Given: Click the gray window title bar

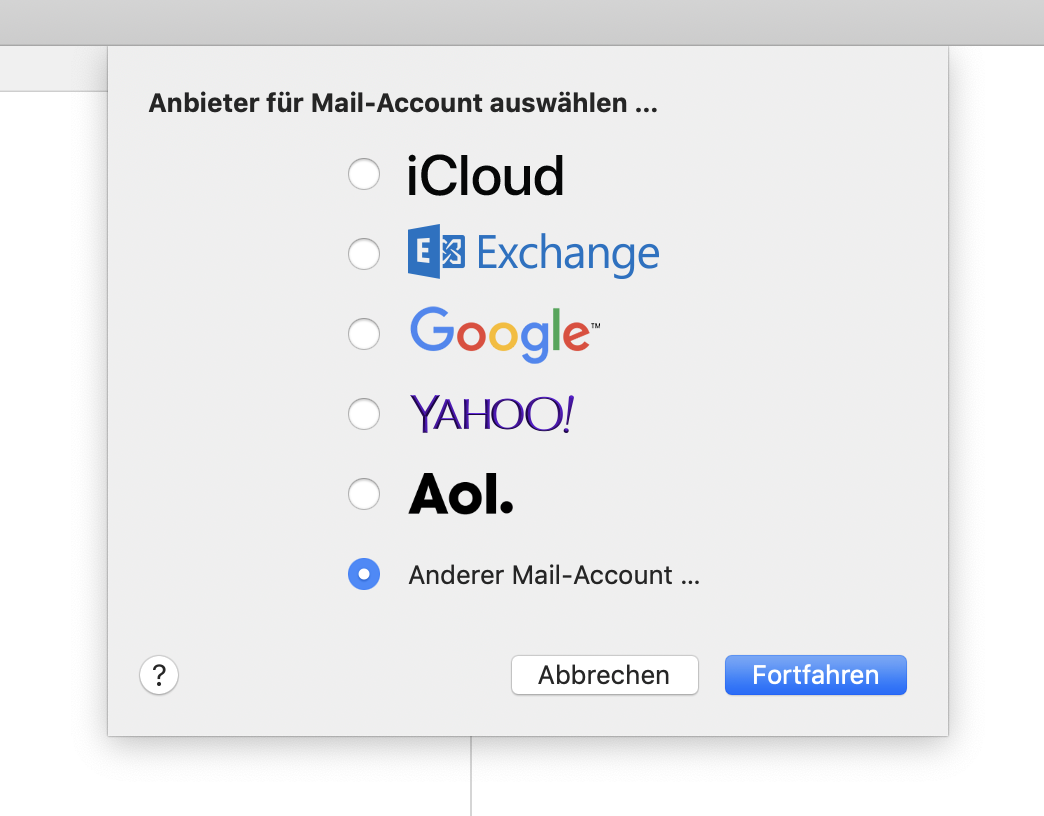Looking at the screenshot, I should 522,22.
